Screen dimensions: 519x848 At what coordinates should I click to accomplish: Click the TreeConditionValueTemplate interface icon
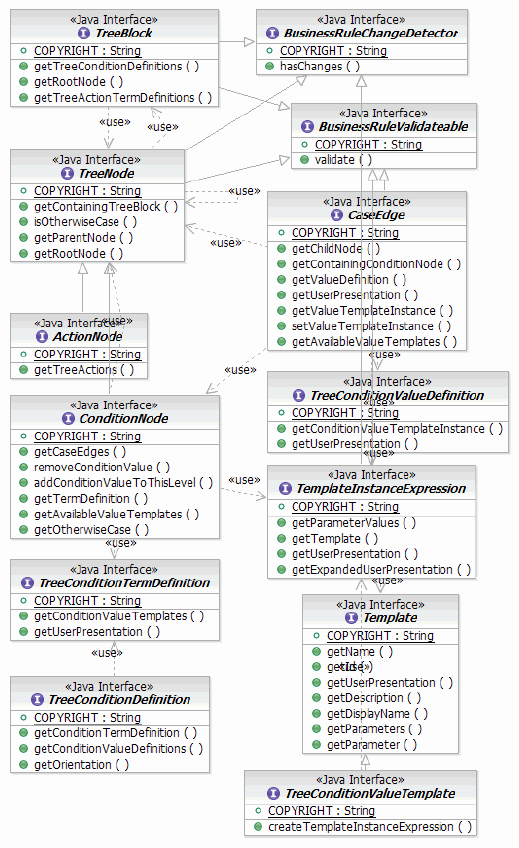coord(274,793)
